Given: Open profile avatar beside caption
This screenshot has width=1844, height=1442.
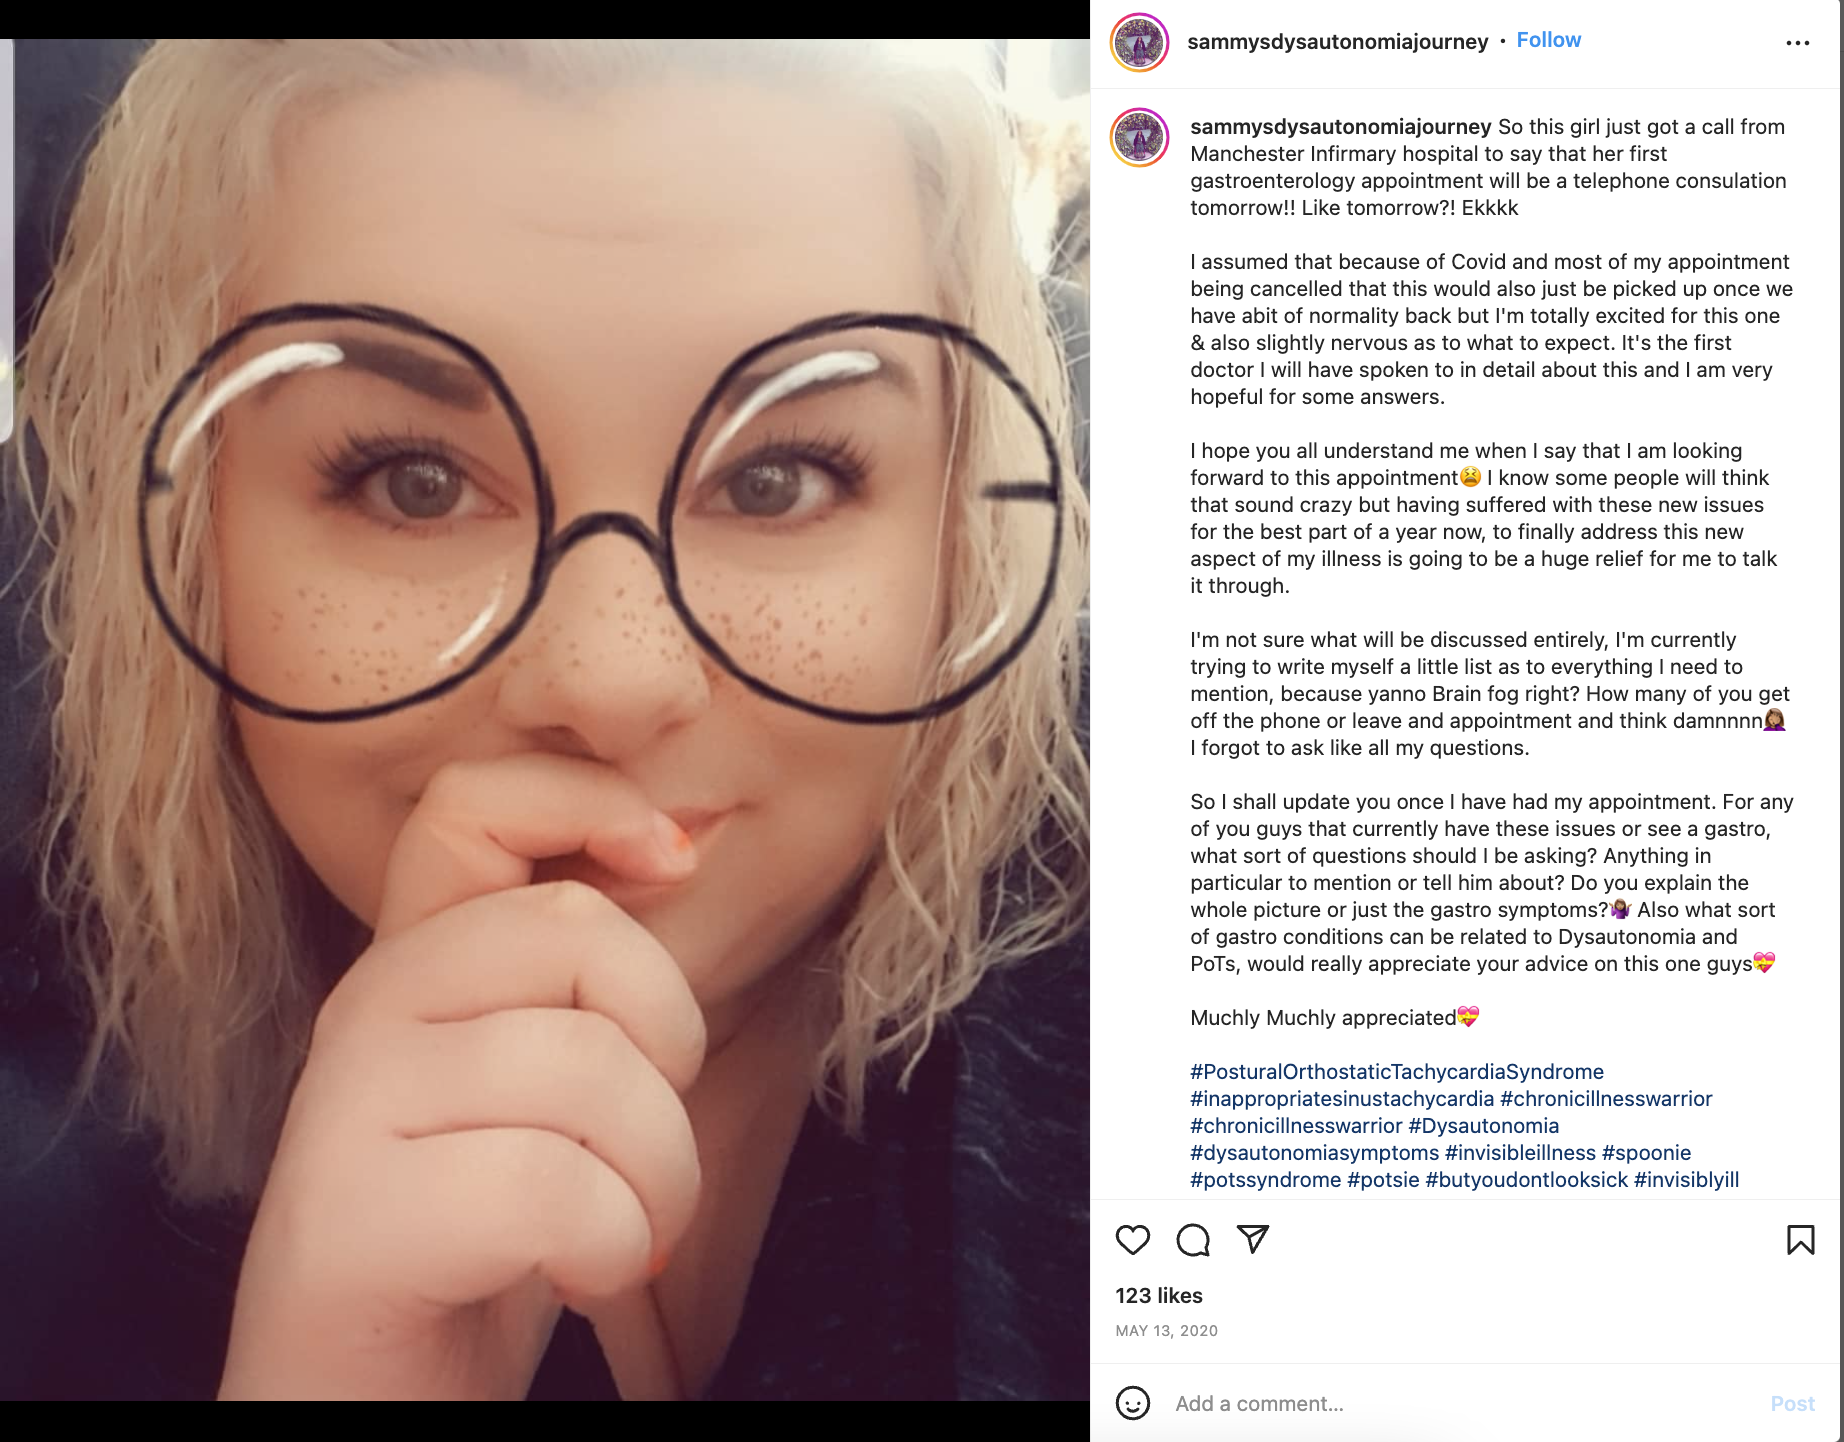Looking at the screenshot, I should click(1139, 137).
